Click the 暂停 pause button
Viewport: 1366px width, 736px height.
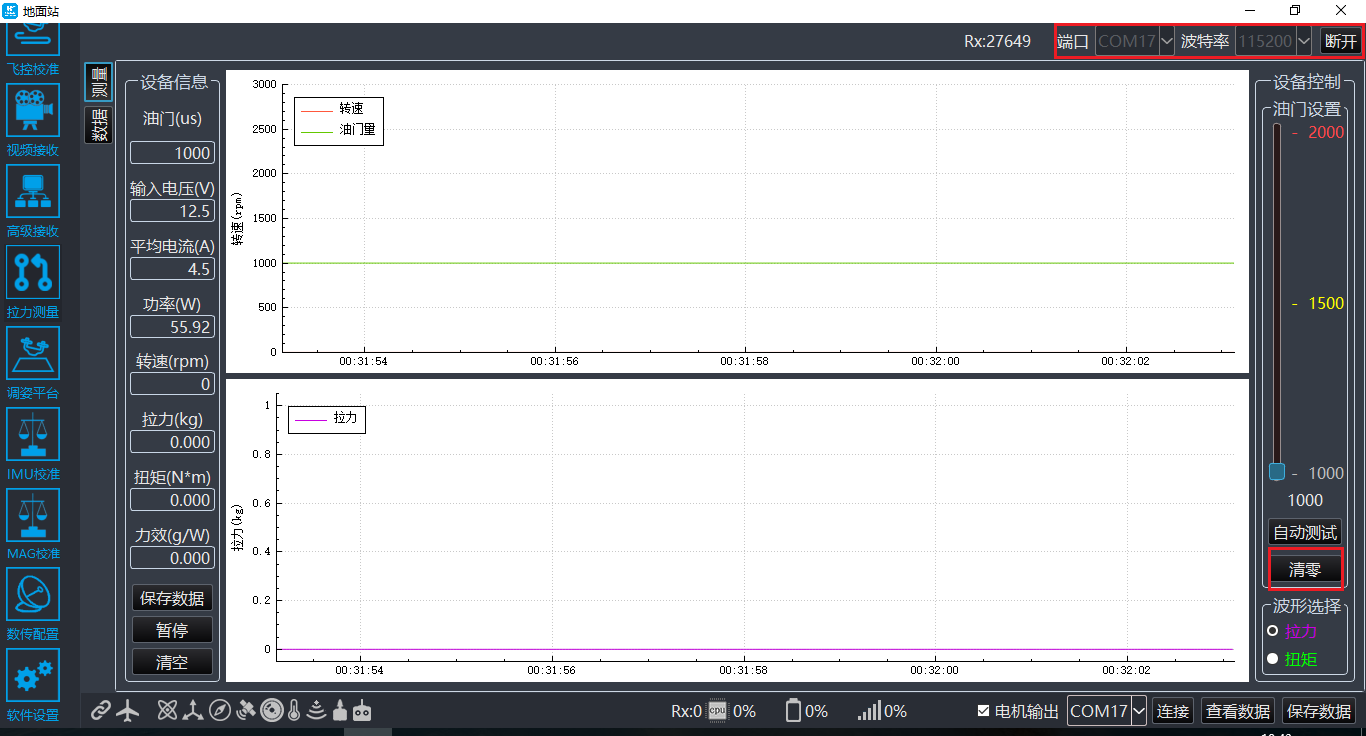[x=172, y=630]
